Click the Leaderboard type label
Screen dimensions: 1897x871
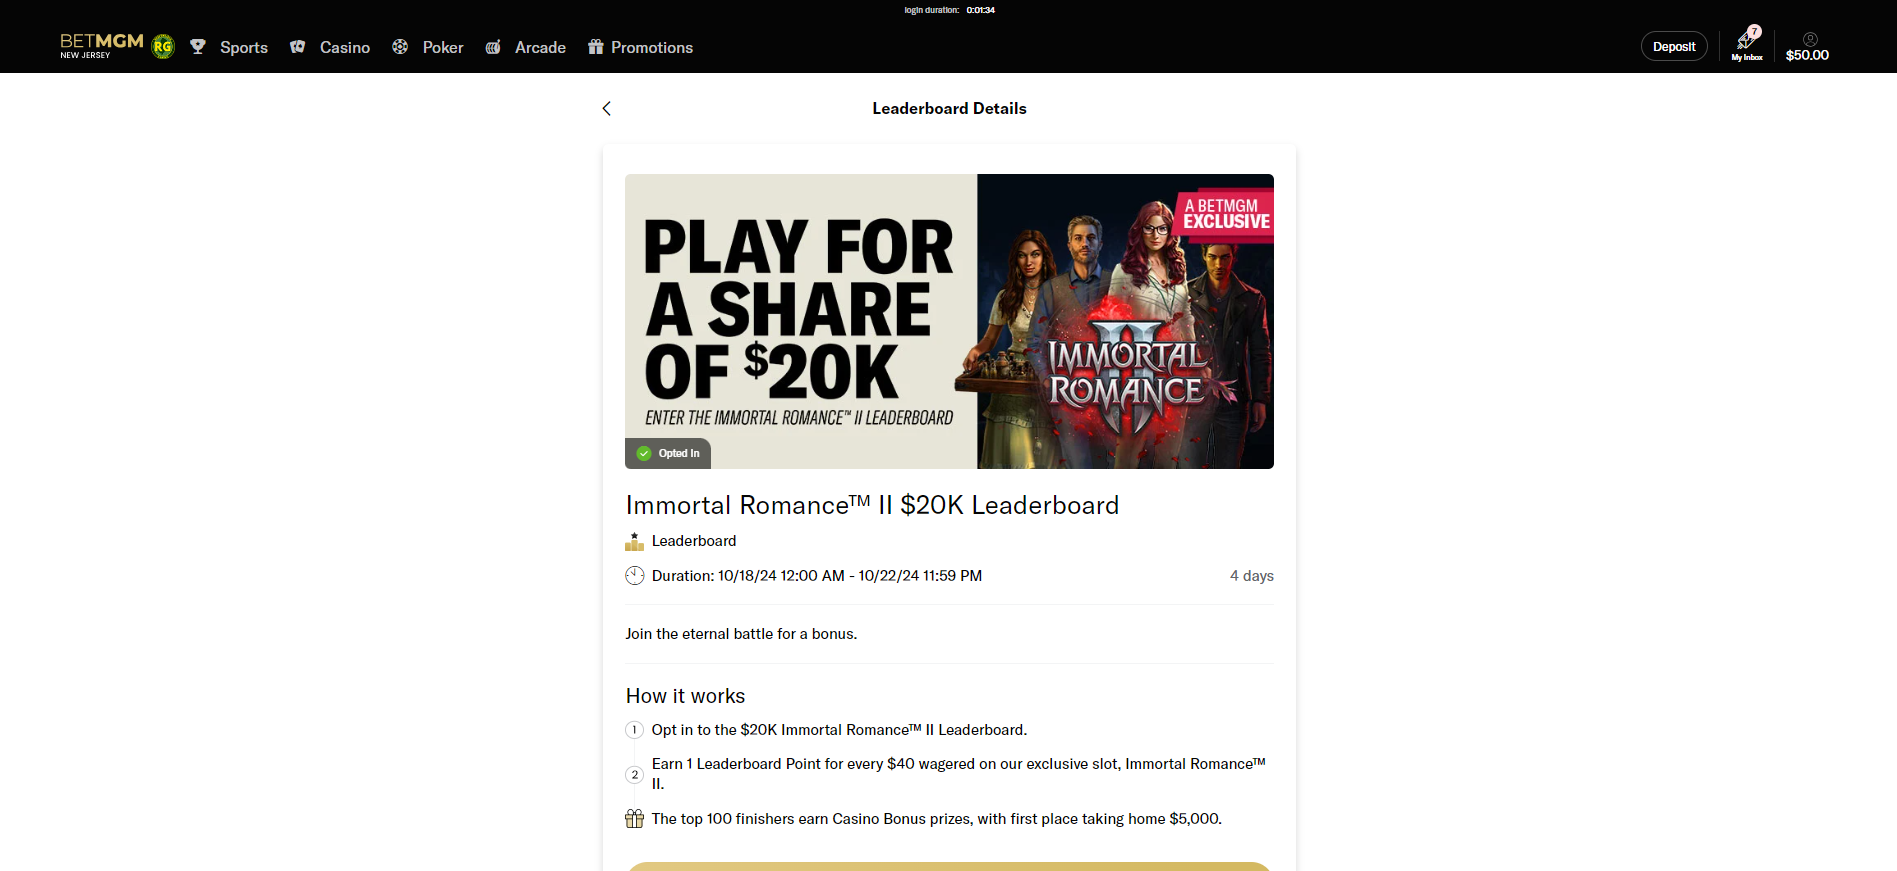click(x=694, y=541)
